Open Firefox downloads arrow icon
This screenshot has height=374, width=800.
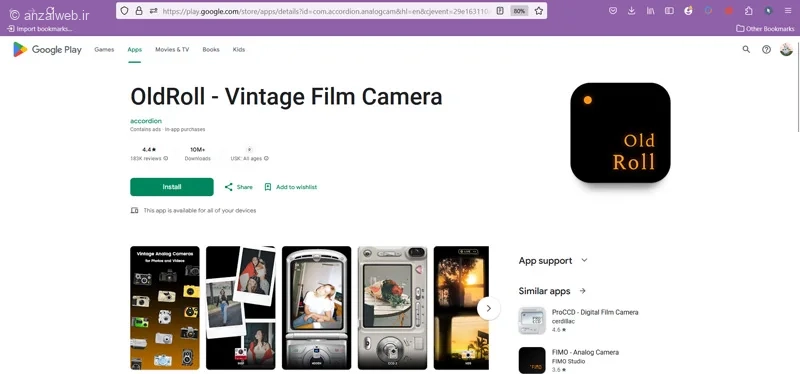click(x=632, y=11)
